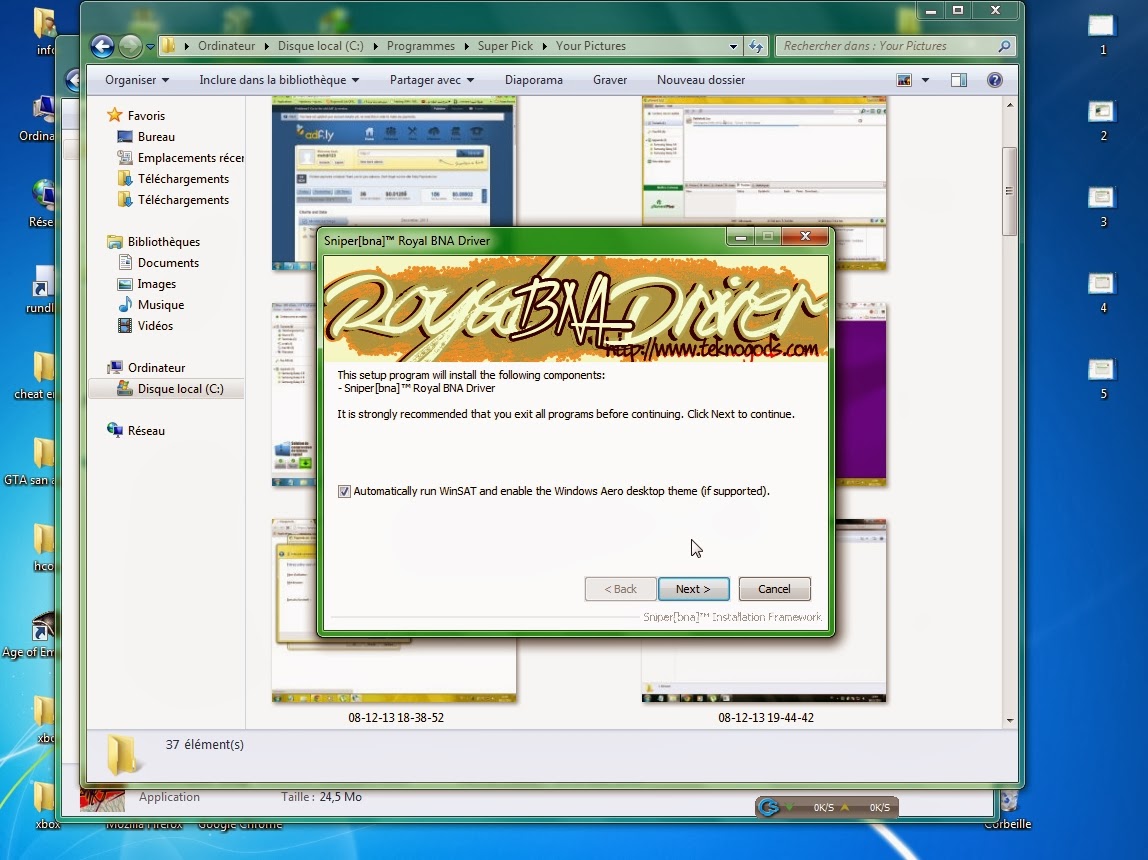This screenshot has width=1148, height=860.
Task: Expand the address bar history dropdown
Action: click(x=733, y=46)
